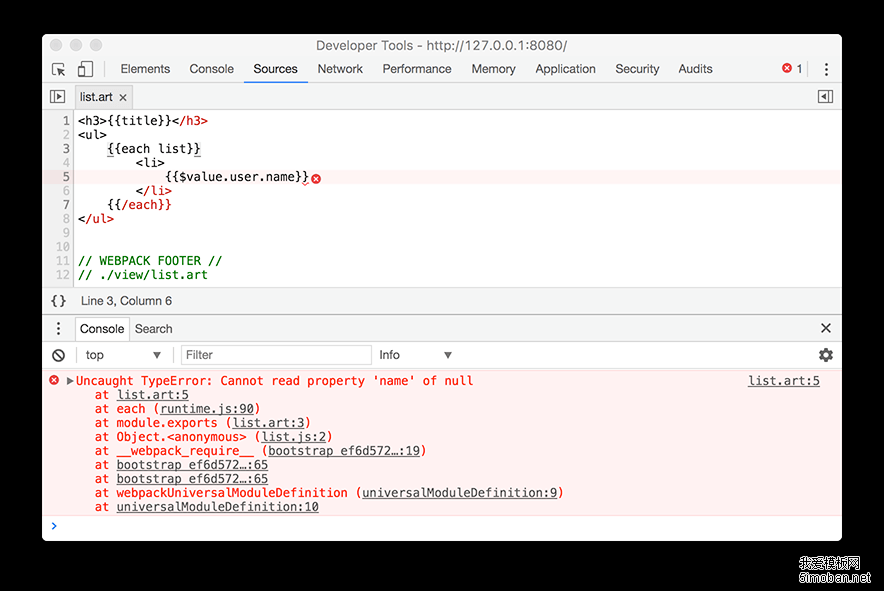Screen dimensions: 884x591
Task: Activate the inspect element picker icon
Action: (x=59, y=69)
